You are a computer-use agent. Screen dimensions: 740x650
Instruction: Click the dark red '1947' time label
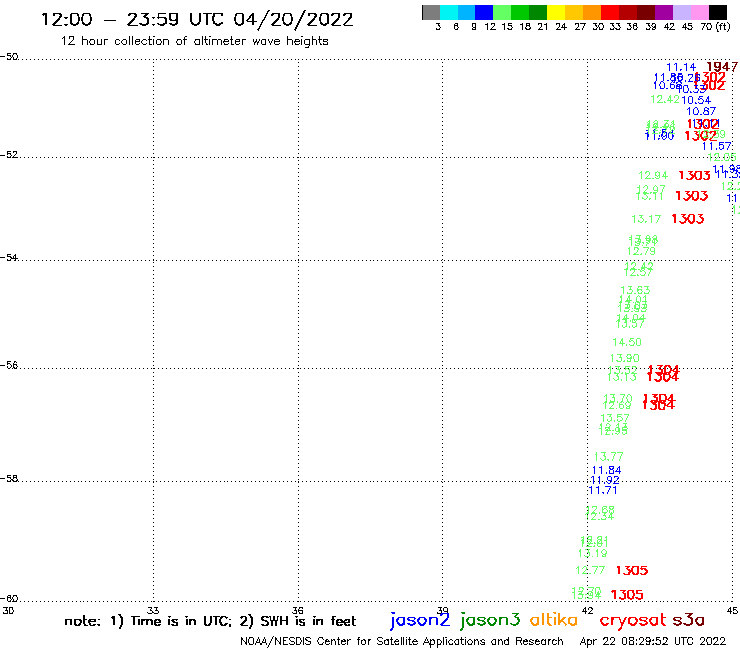[x=722, y=67]
